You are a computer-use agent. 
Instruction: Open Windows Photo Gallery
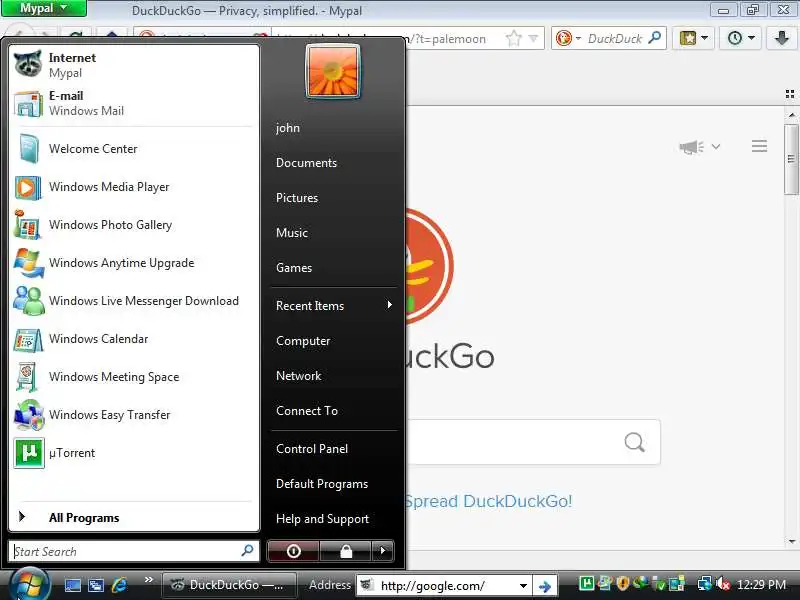tap(134, 224)
